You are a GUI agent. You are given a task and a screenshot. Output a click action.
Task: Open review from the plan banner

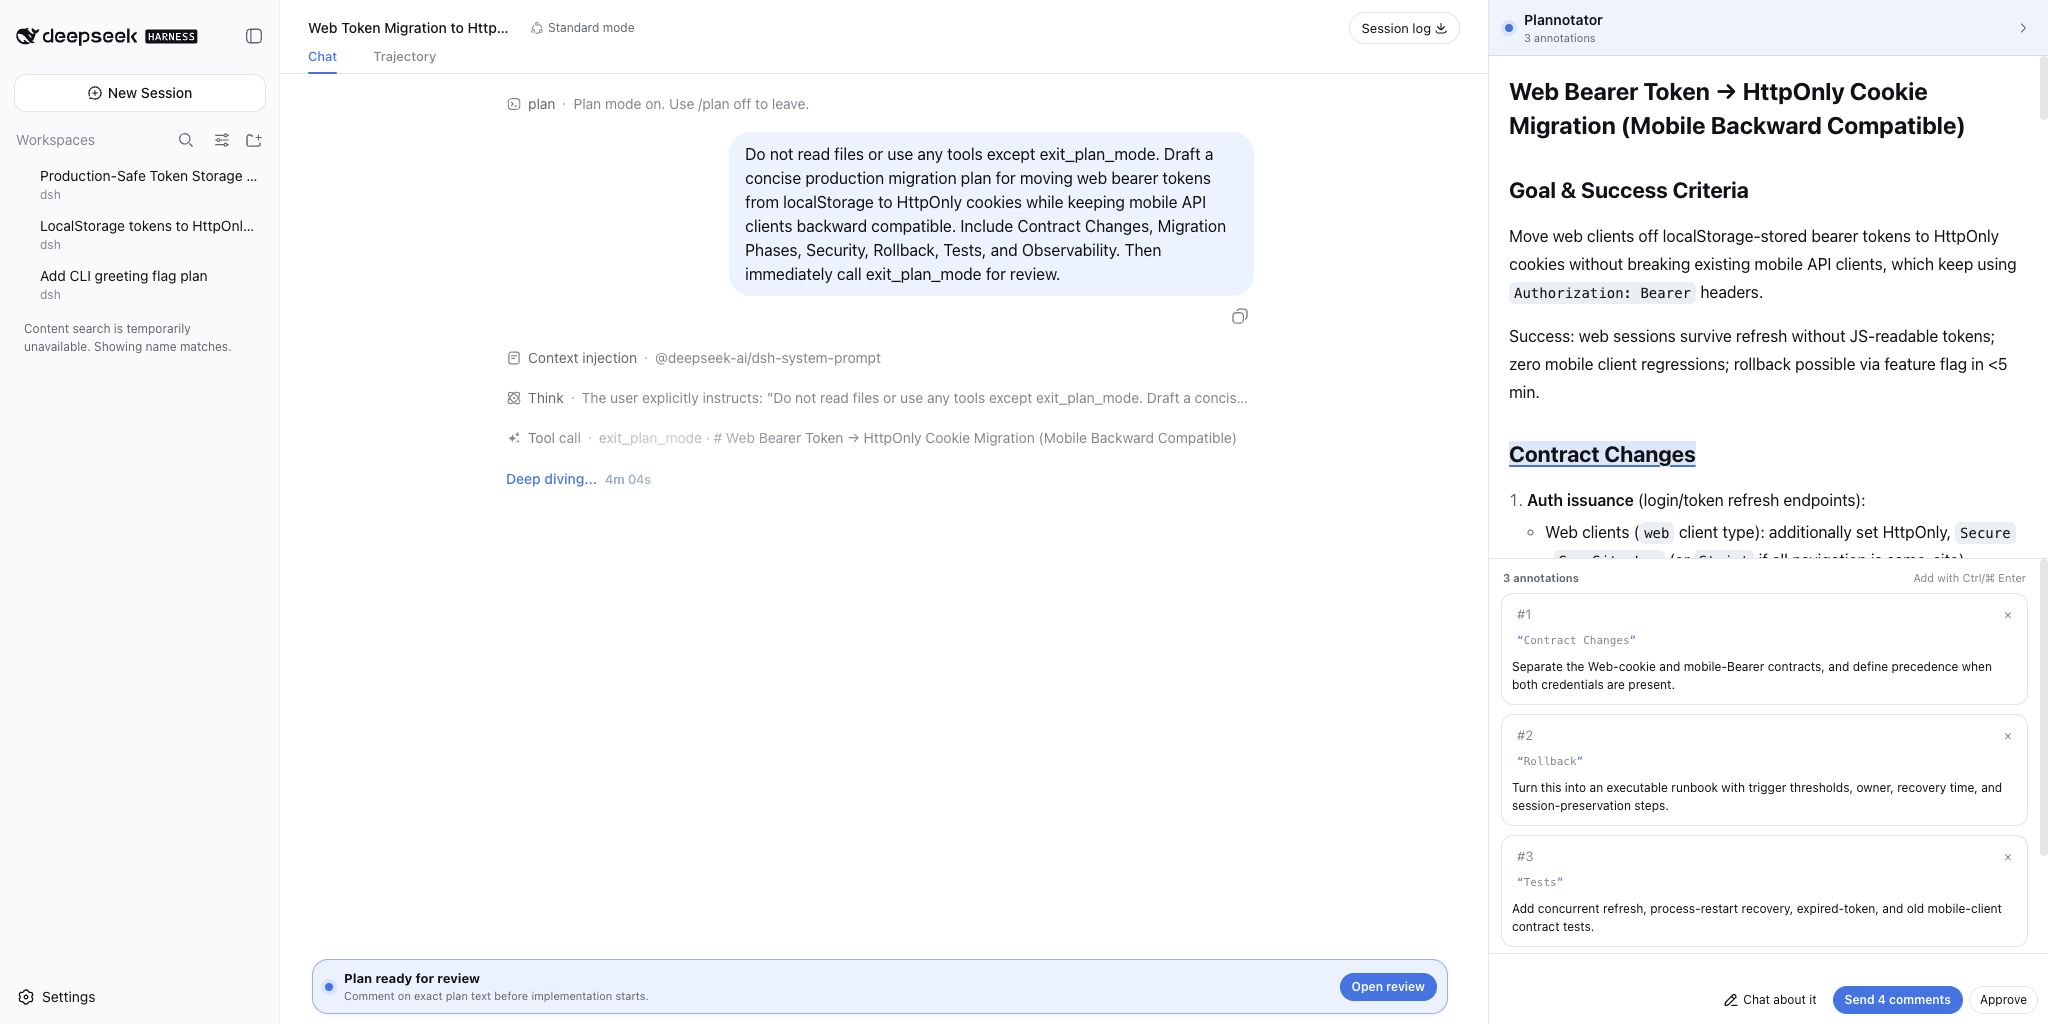(1388, 987)
